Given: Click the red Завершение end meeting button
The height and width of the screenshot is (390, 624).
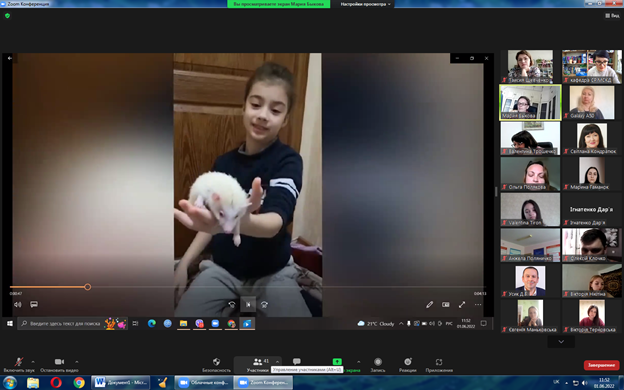Looking at the screenshot, I should tap(601, 365).
